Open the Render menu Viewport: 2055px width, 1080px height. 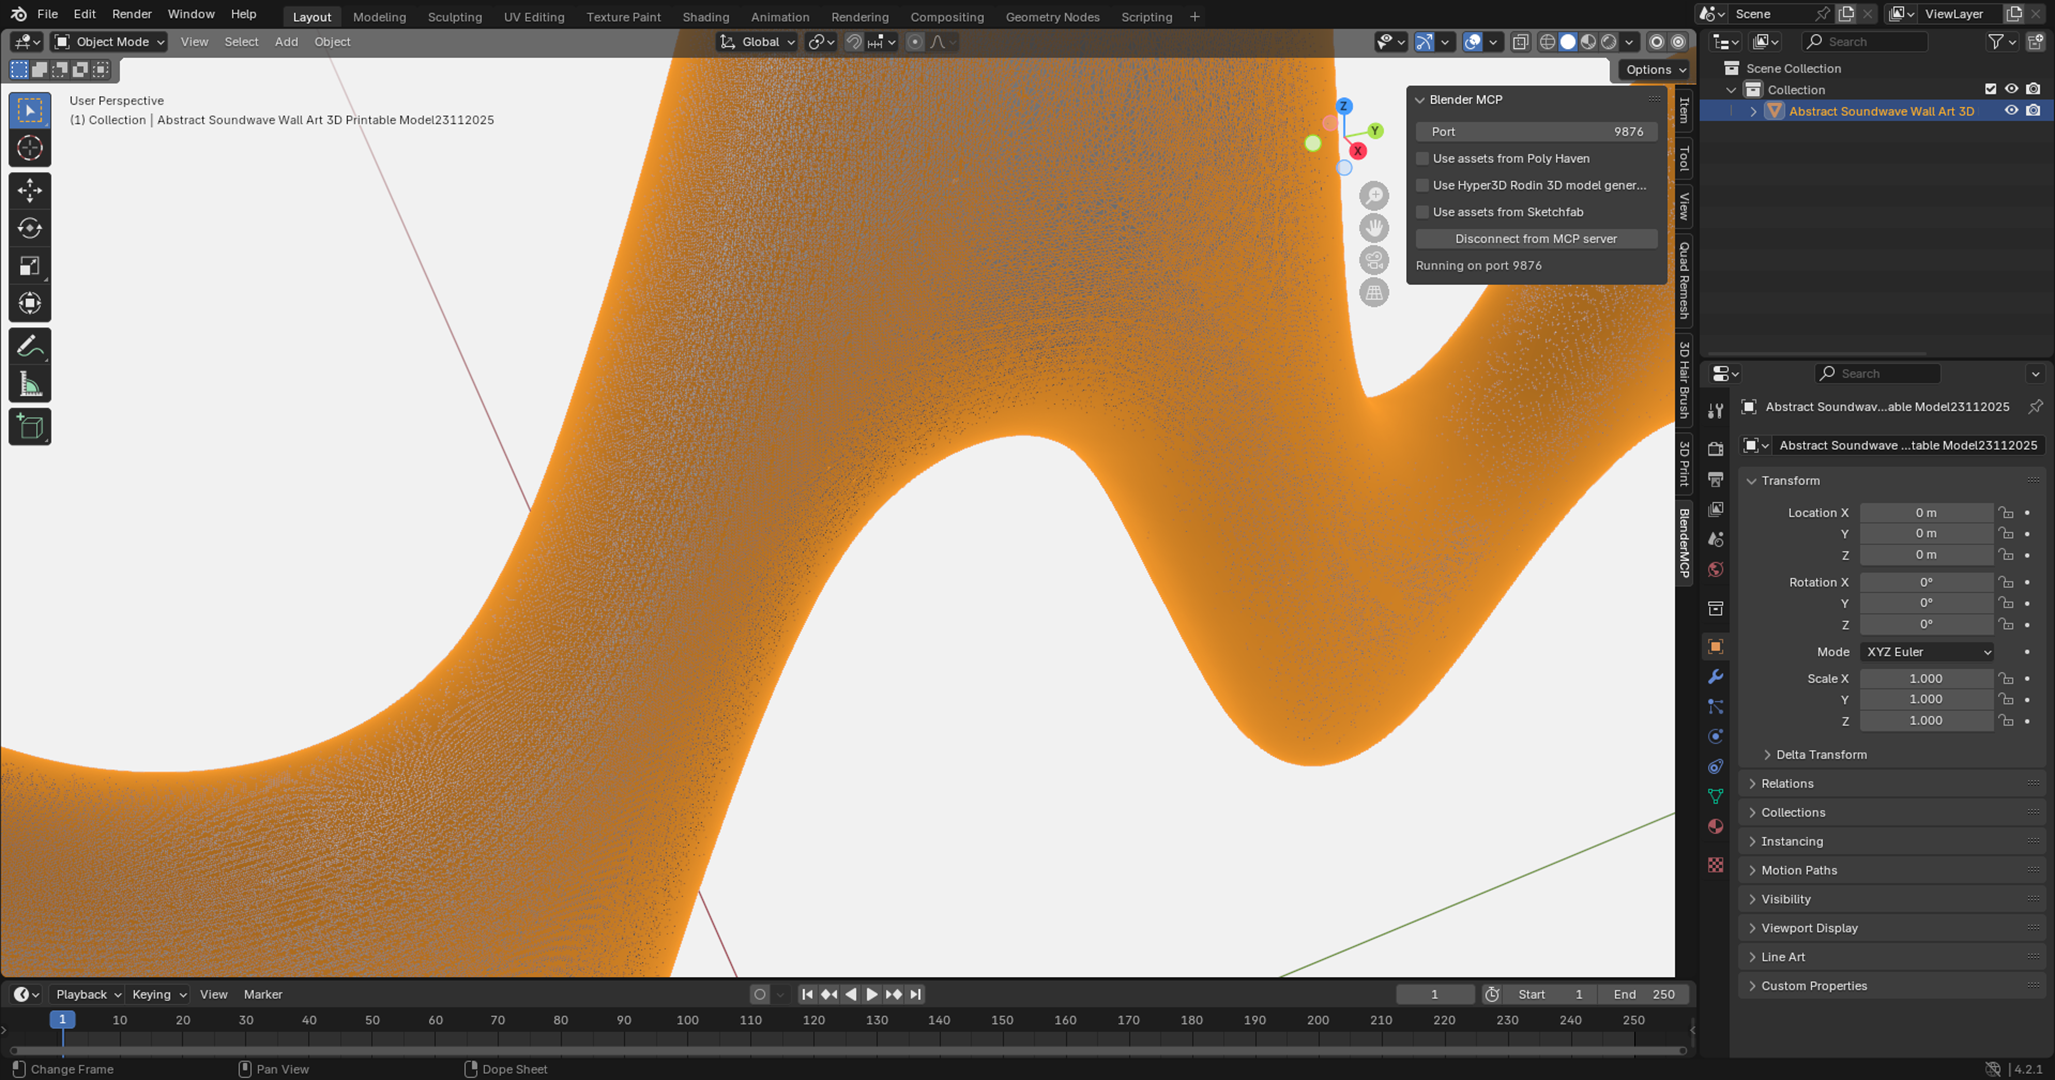tap(132, 14)
